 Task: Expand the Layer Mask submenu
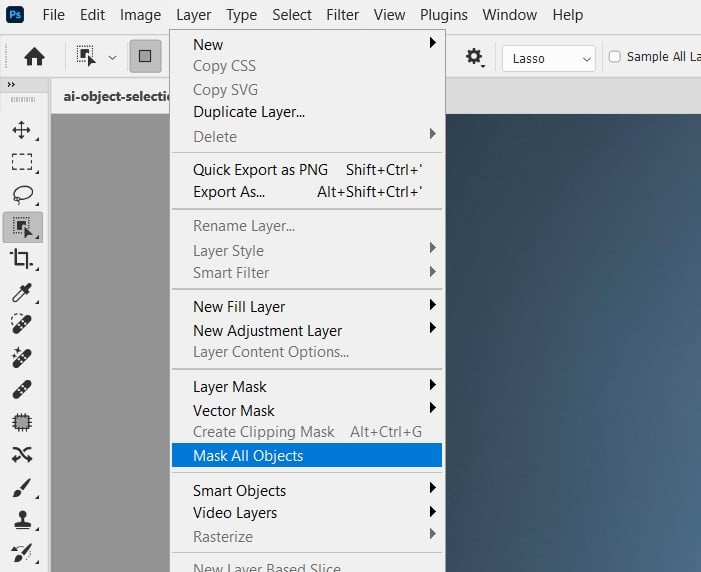point(307,386)
